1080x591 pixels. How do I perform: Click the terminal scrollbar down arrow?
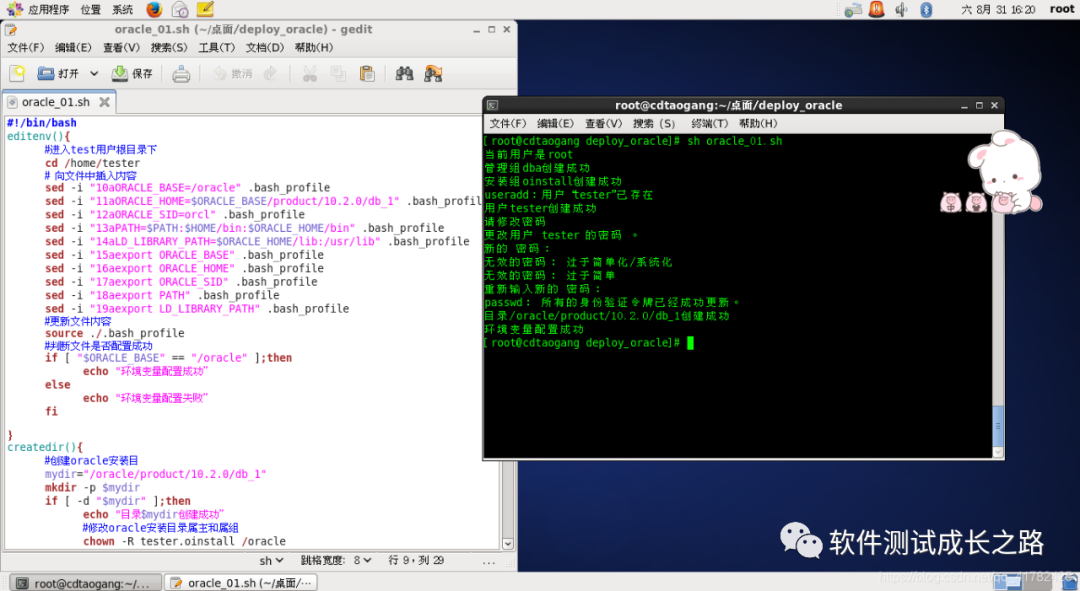tap(998, 453)
